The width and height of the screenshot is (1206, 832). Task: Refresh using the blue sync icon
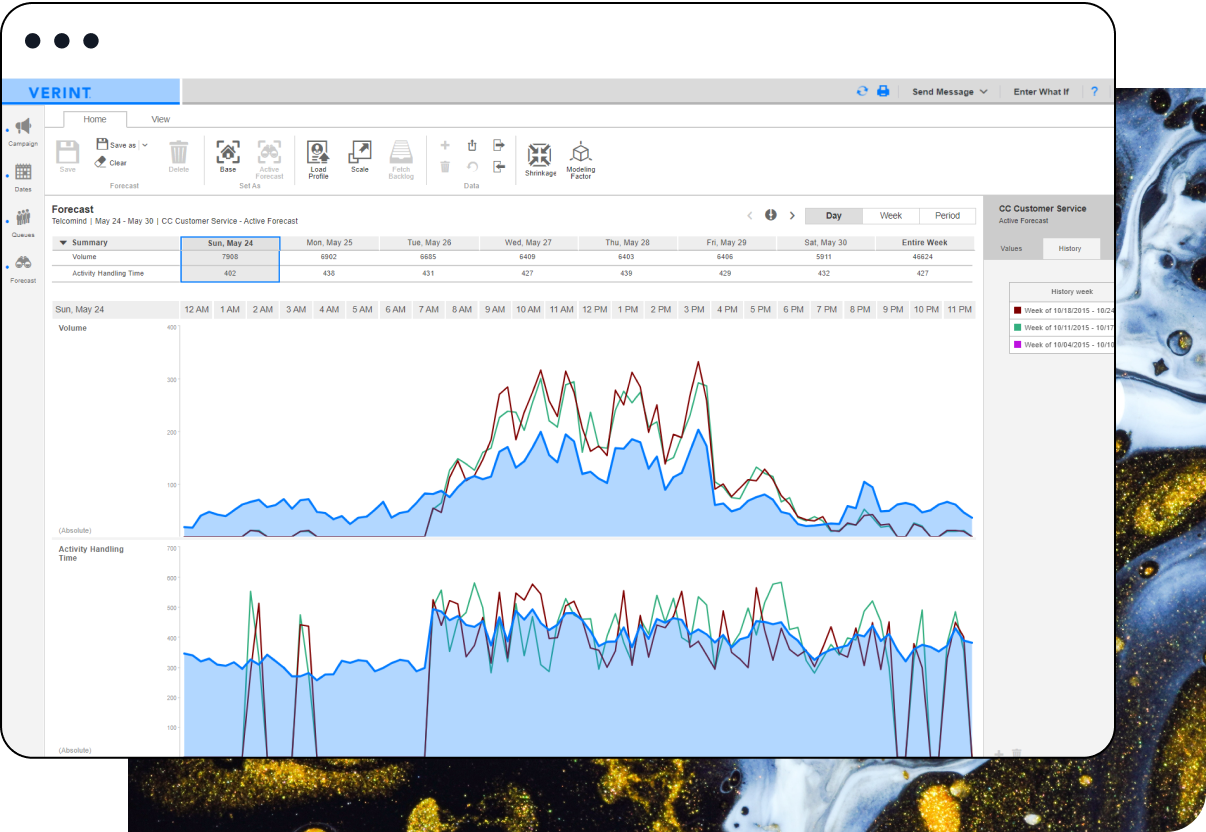click(x=862, y=91)
